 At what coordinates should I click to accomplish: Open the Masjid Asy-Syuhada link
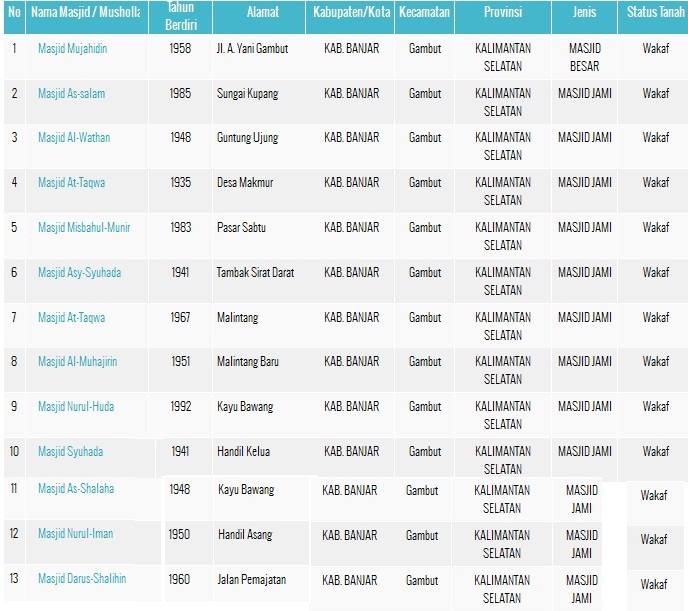pos(79,272)
